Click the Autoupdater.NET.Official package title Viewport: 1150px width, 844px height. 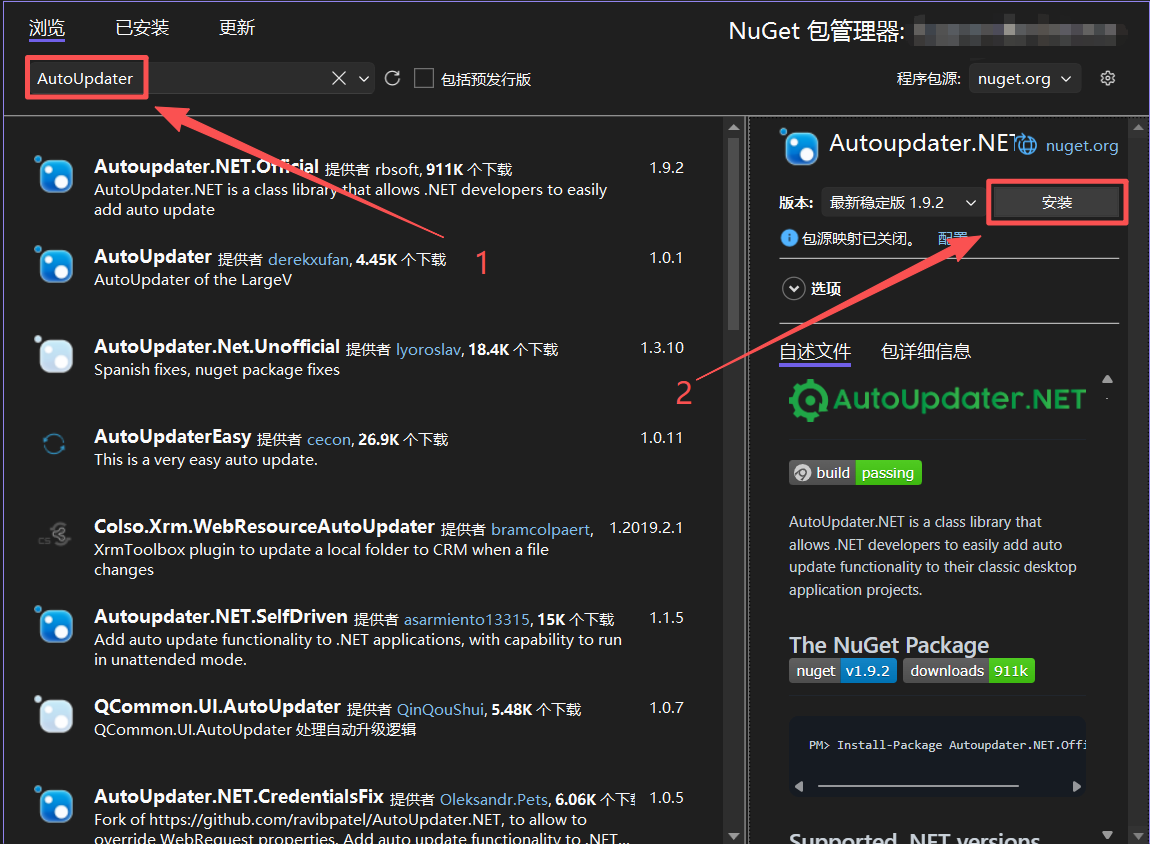(x=206, y=167)
